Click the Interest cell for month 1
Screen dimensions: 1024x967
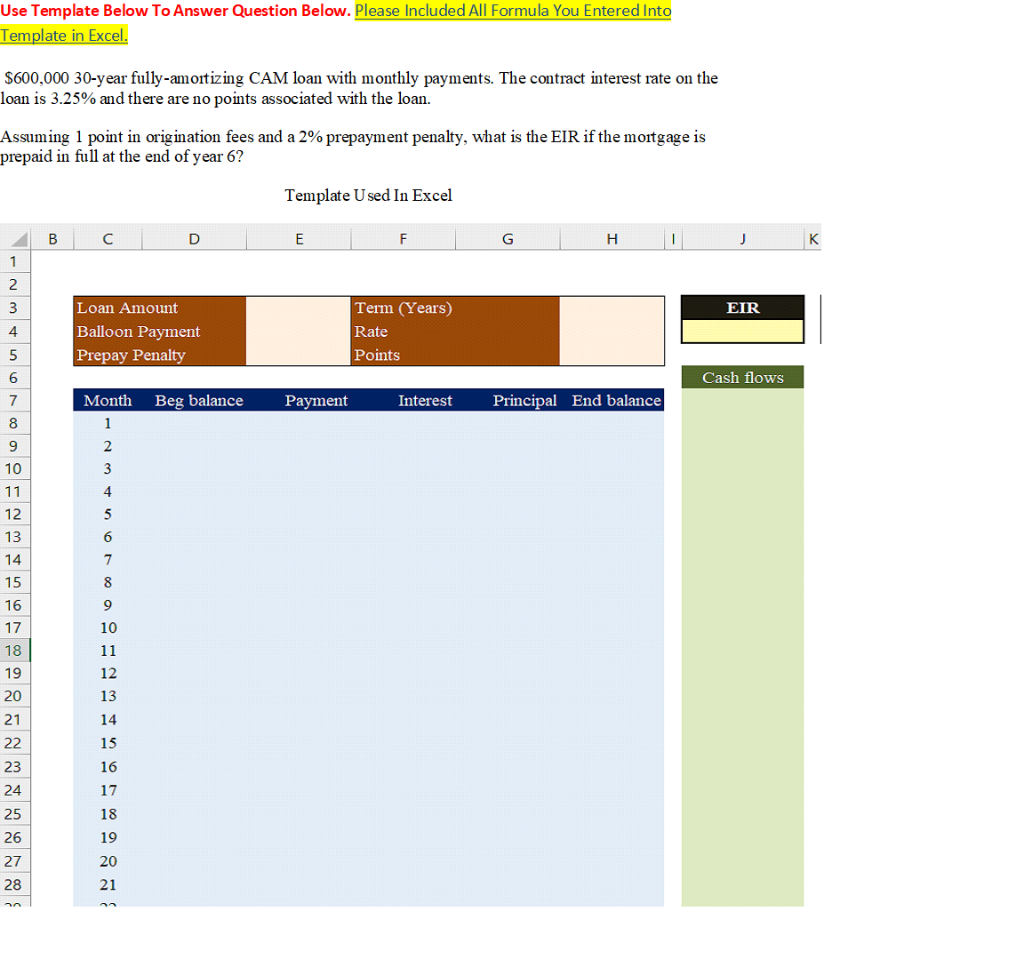pyautogui.click(x=403, y=423)
